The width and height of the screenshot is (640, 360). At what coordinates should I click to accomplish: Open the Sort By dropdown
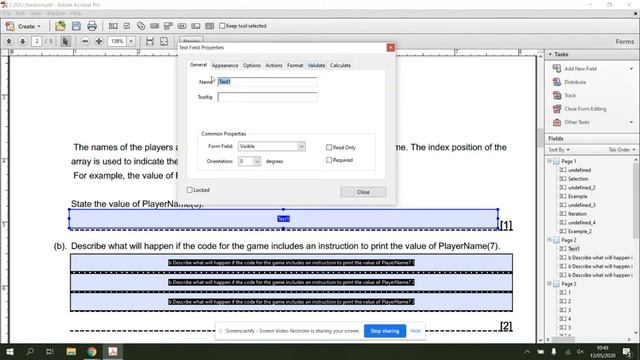559,150
